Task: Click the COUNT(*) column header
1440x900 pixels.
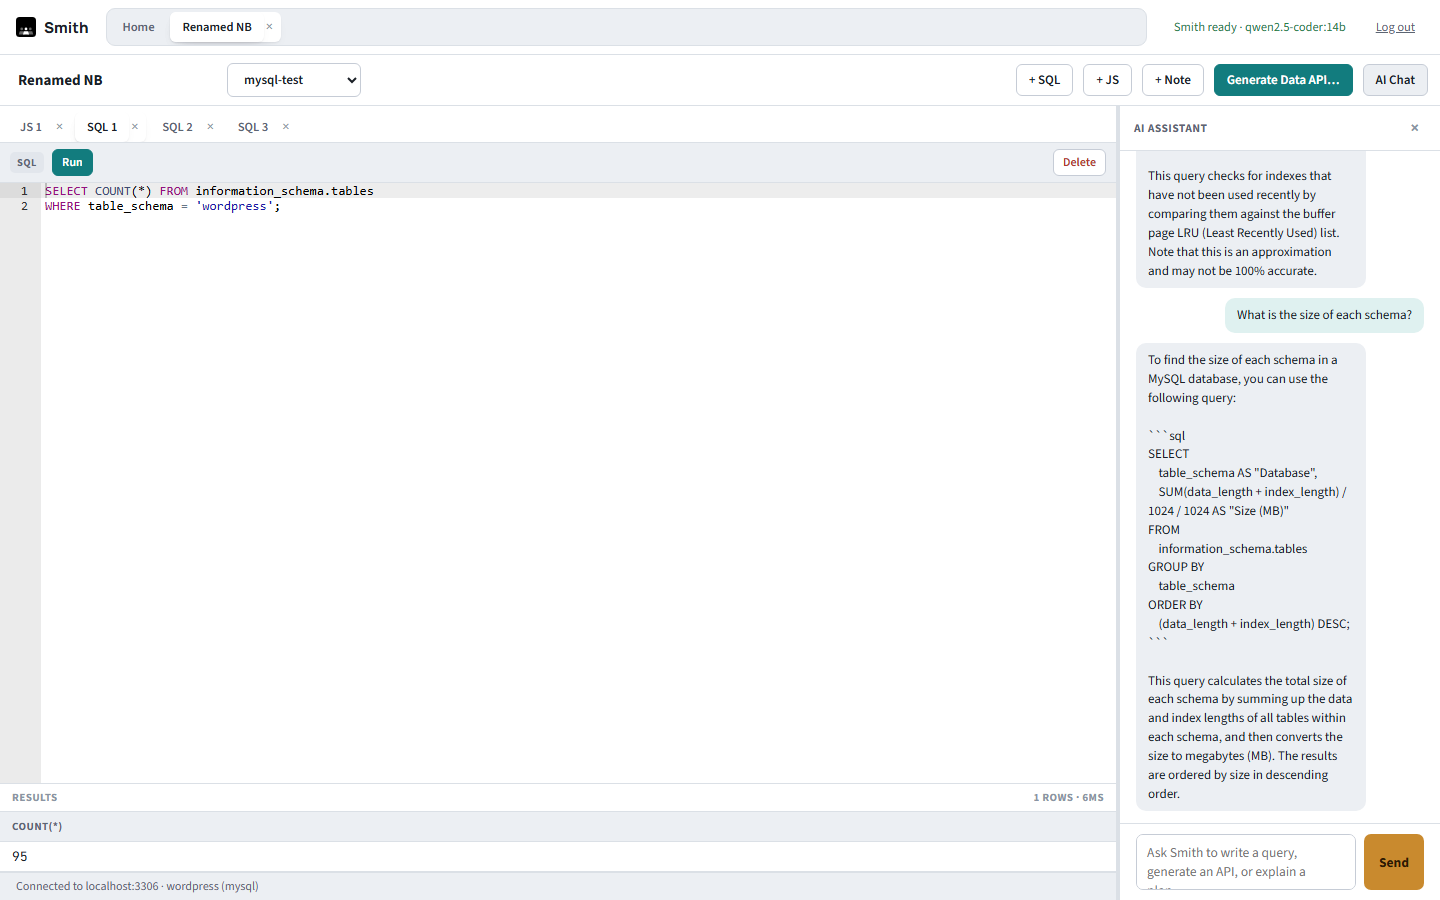Action: [x=37, y=827]
